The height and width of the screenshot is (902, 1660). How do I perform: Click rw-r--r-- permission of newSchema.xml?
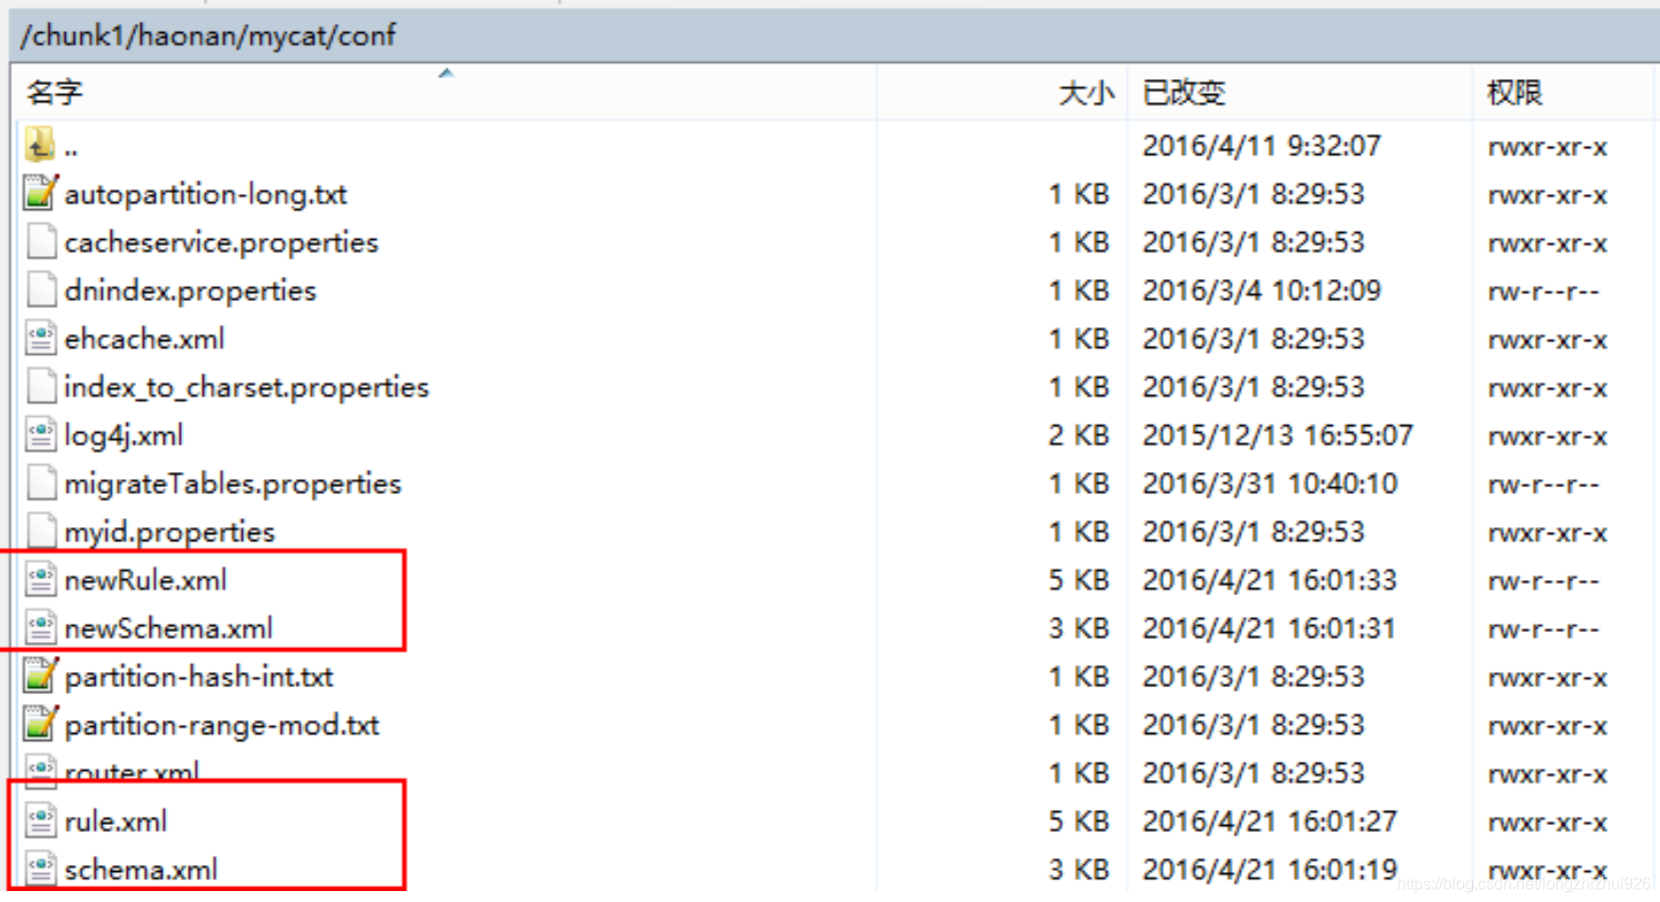point(1544,629)
